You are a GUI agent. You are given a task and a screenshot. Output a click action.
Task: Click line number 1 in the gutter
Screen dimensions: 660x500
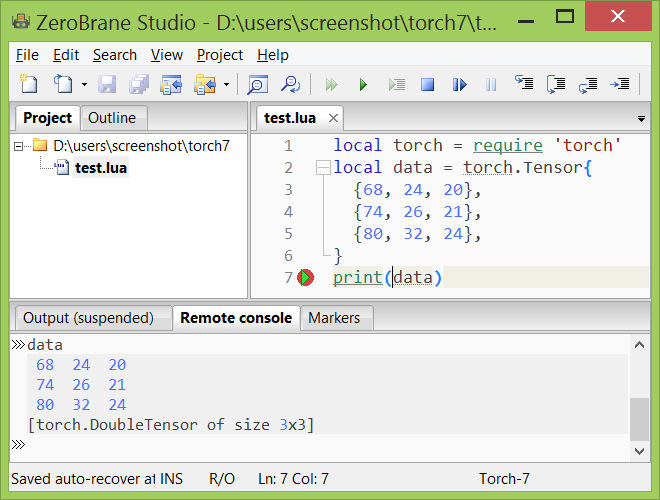coord(288,146)
